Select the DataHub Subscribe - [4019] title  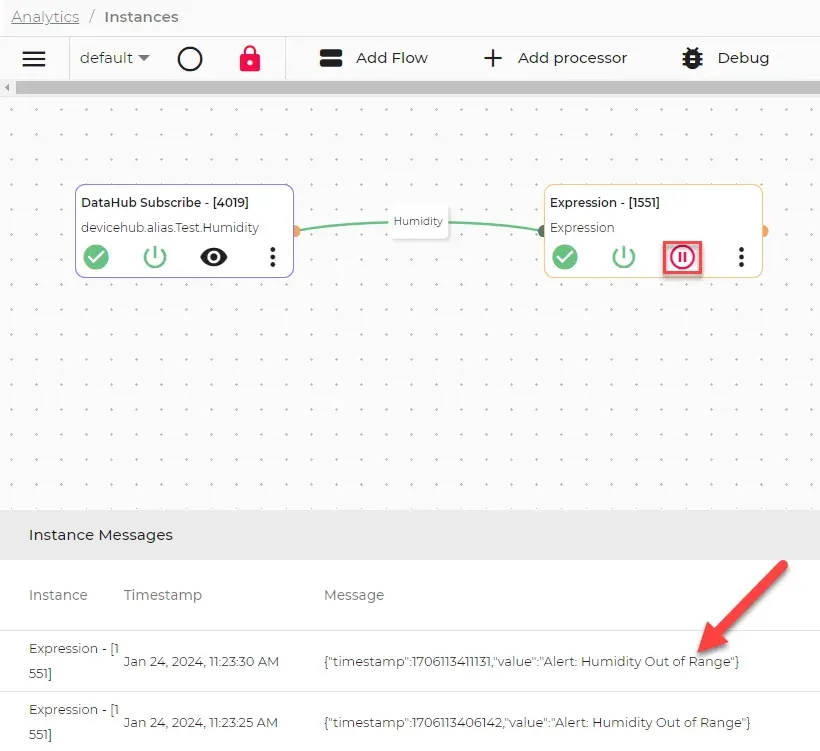[165, 202]
